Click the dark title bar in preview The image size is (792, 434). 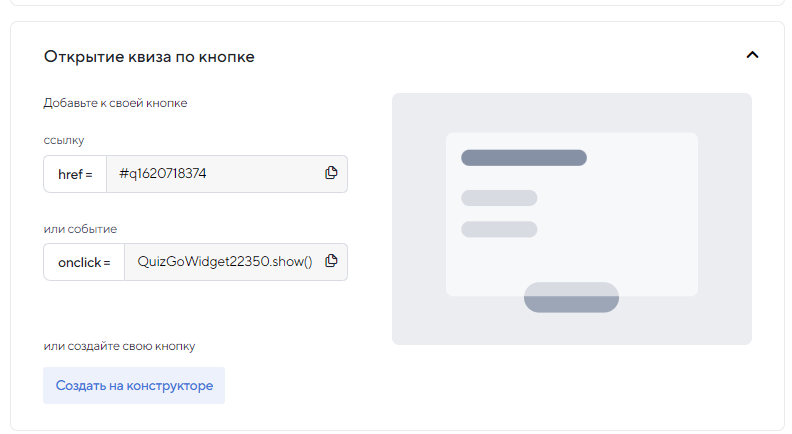(523, 158)
